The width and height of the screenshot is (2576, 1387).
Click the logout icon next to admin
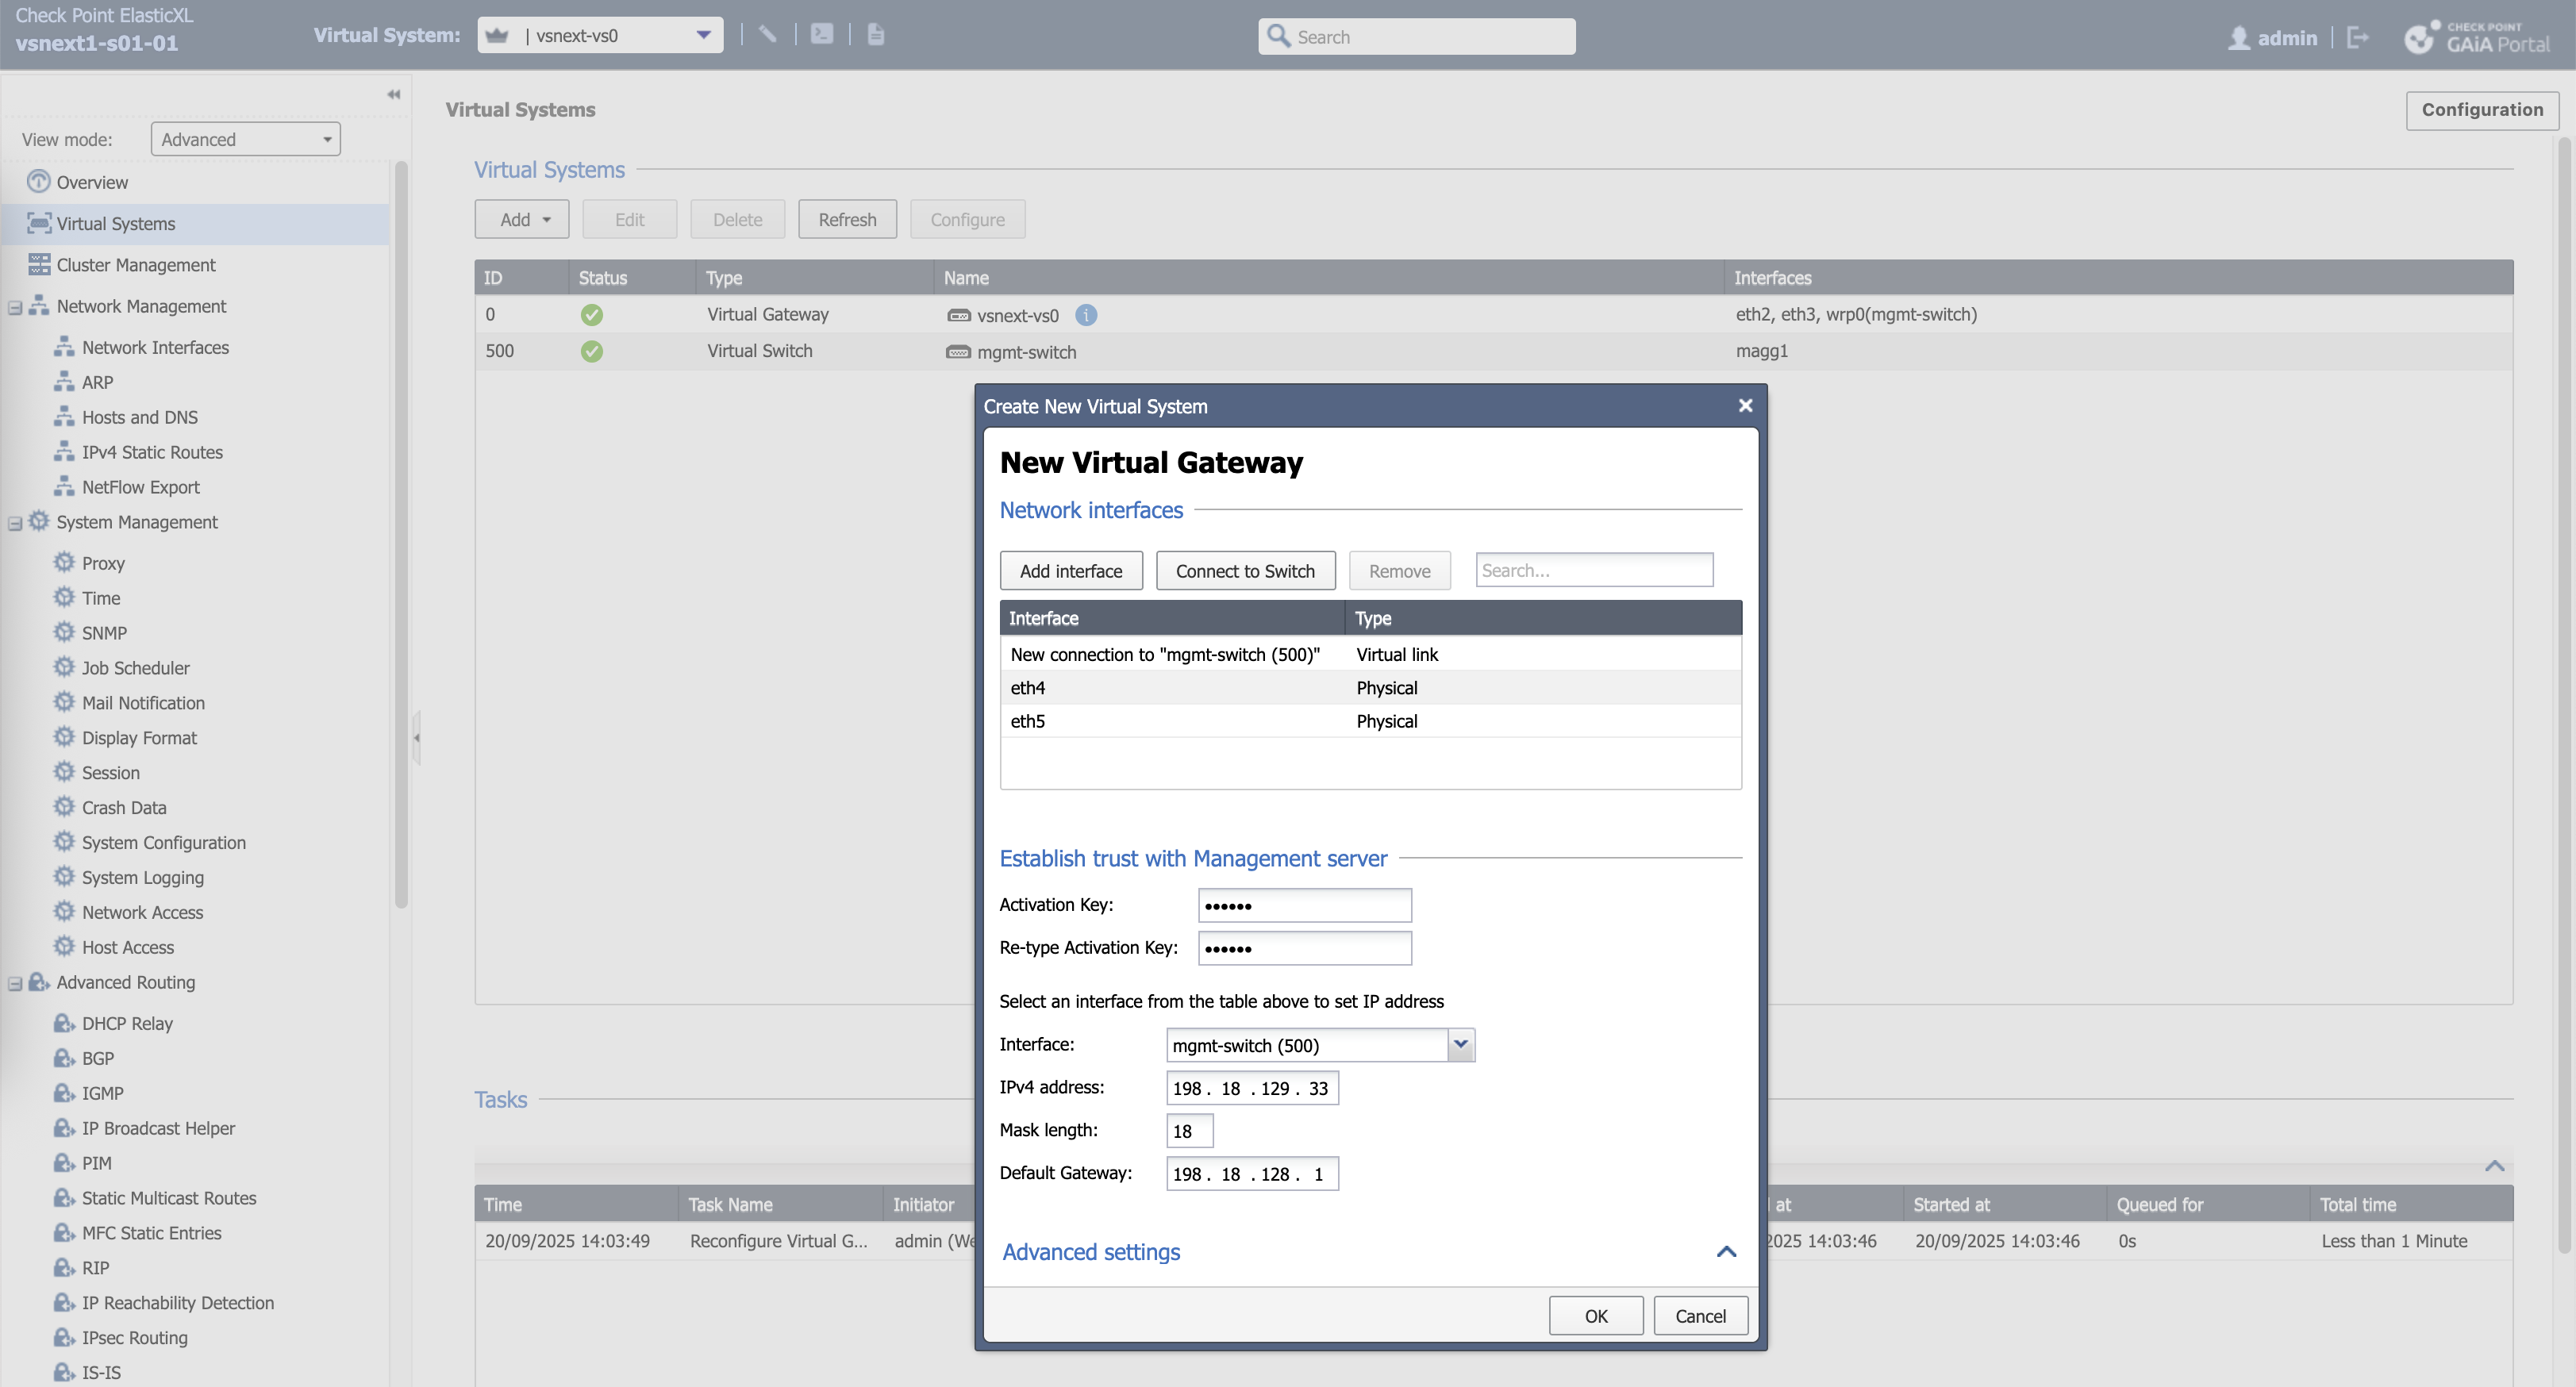click(x=2357, y=38)
